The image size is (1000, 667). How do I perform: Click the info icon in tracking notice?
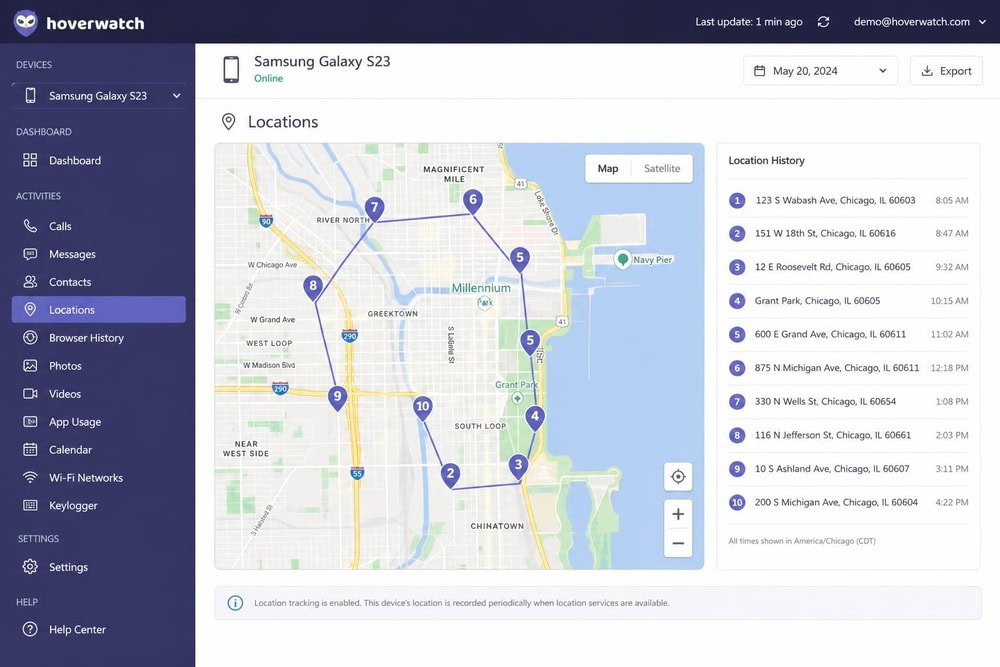pyautogui.click(x=235, y=603)
